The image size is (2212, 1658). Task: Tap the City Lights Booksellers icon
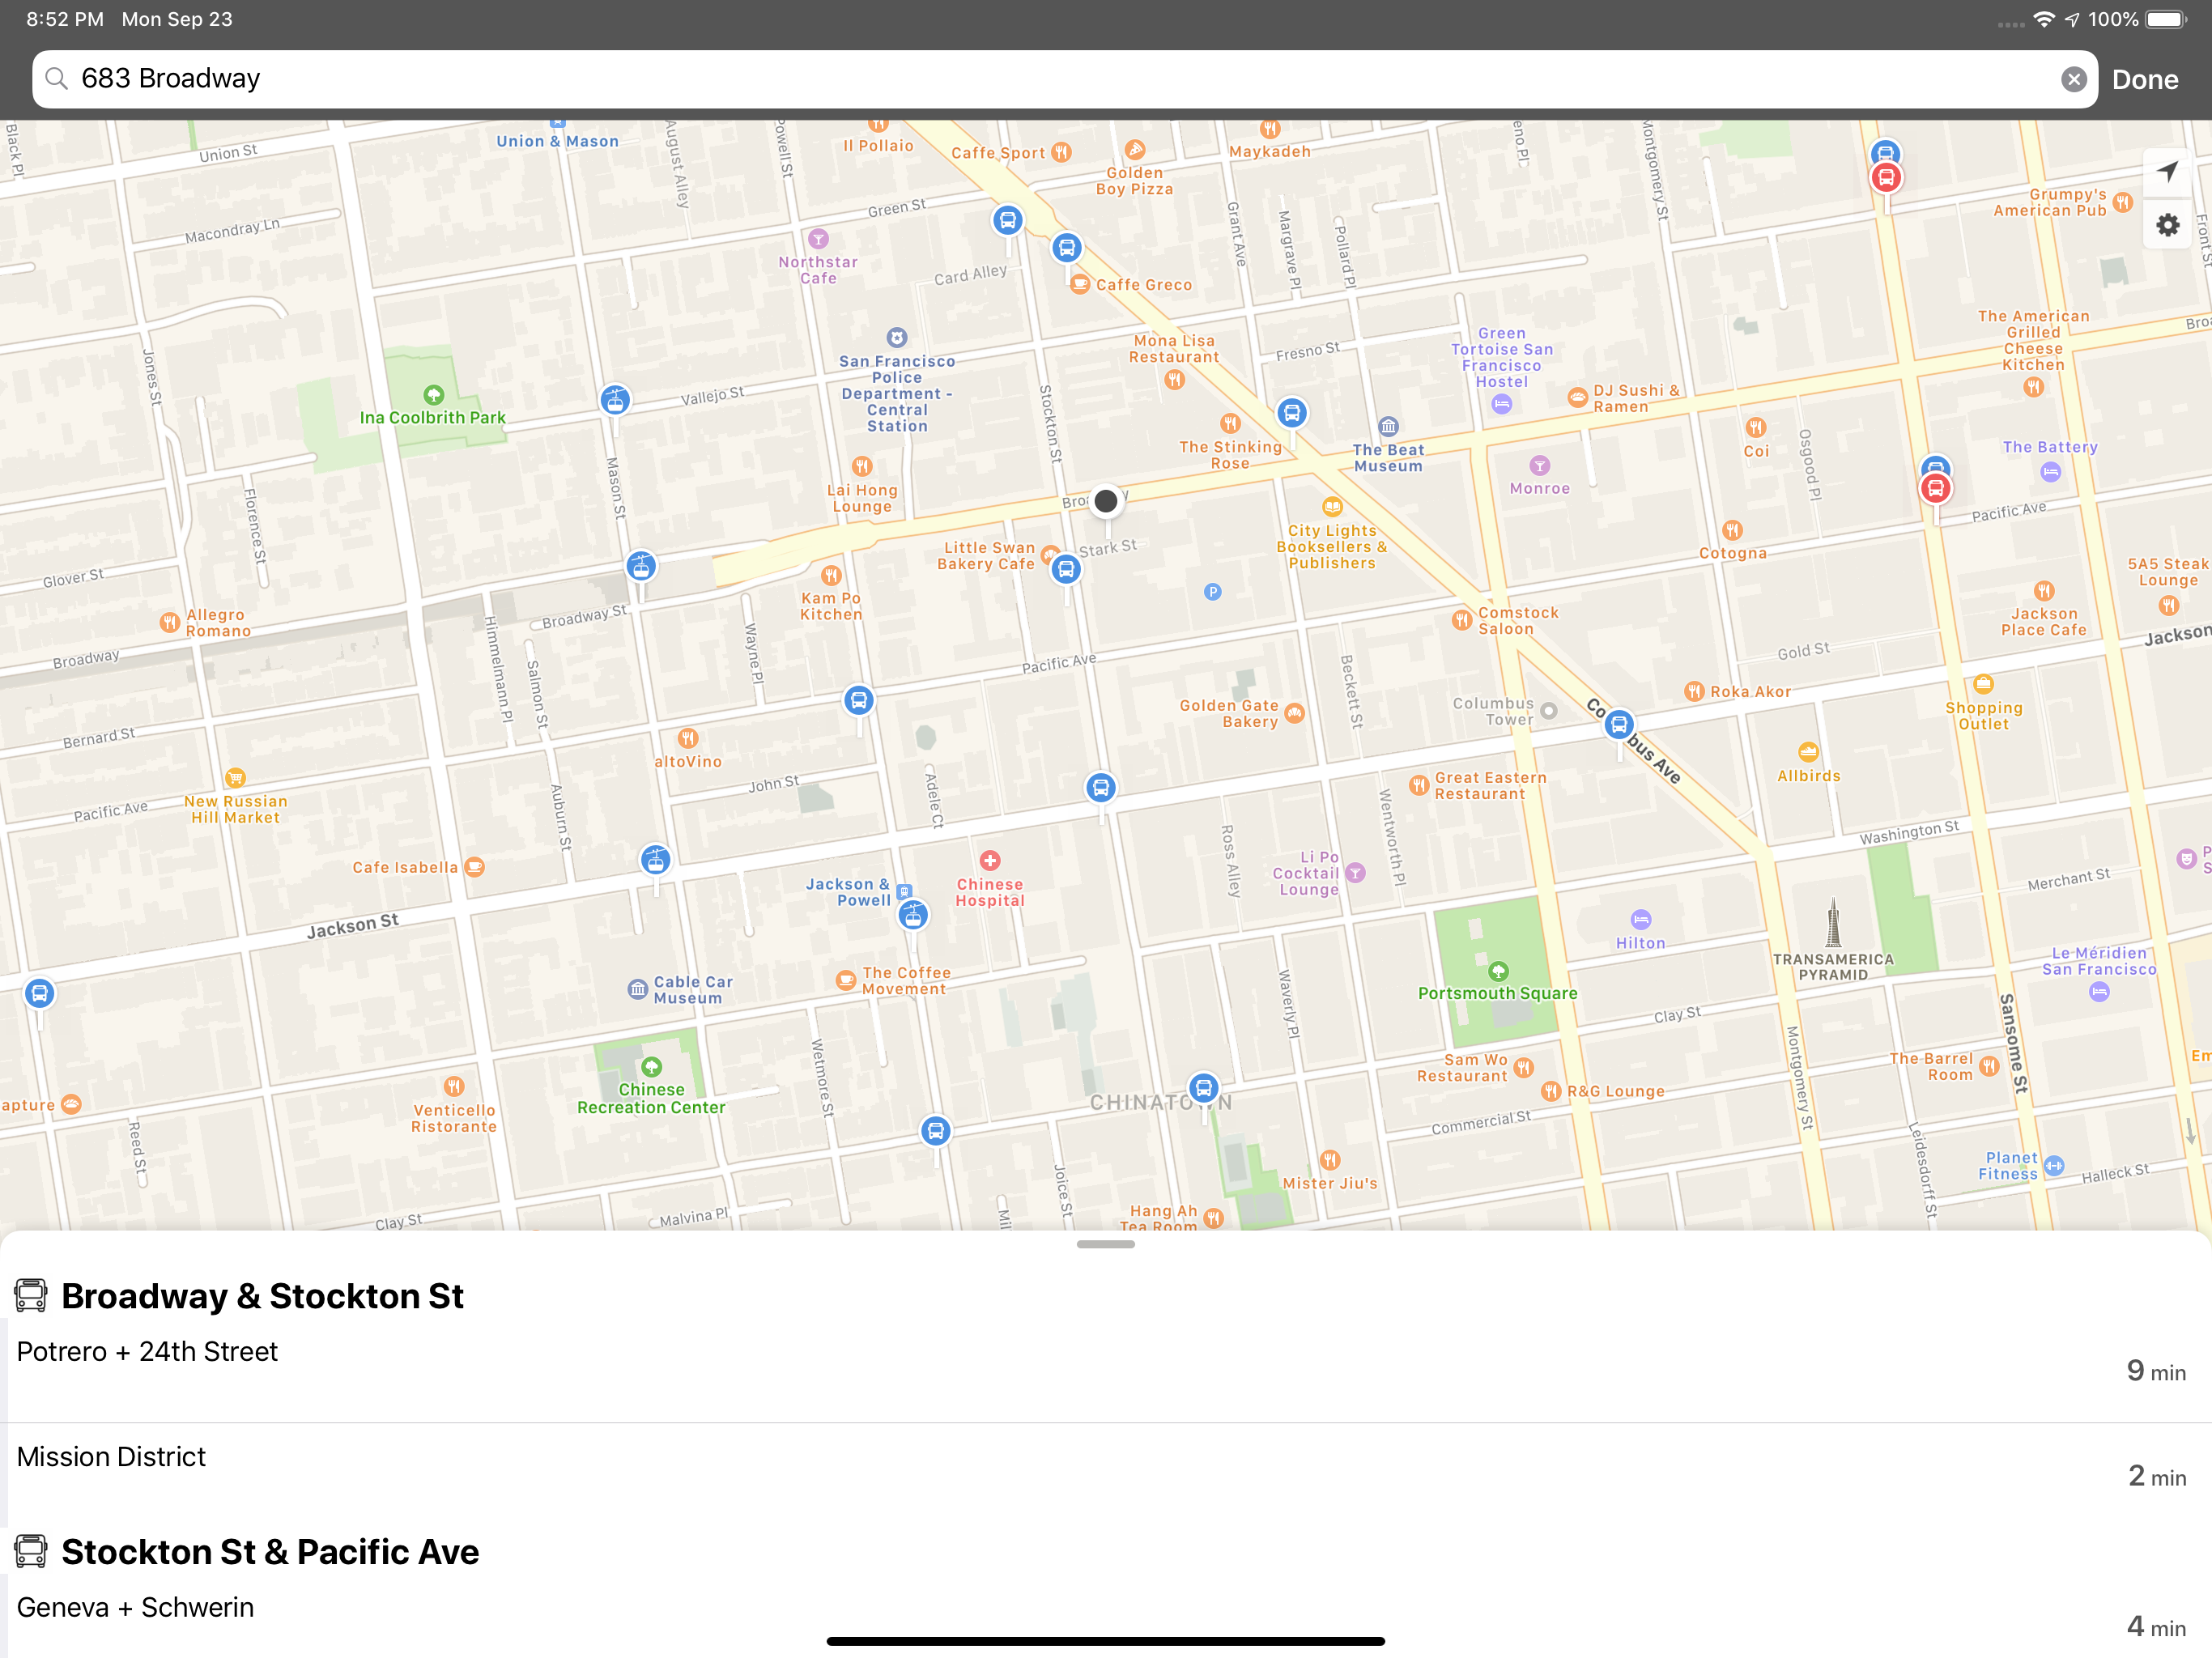pos(1332,507)
